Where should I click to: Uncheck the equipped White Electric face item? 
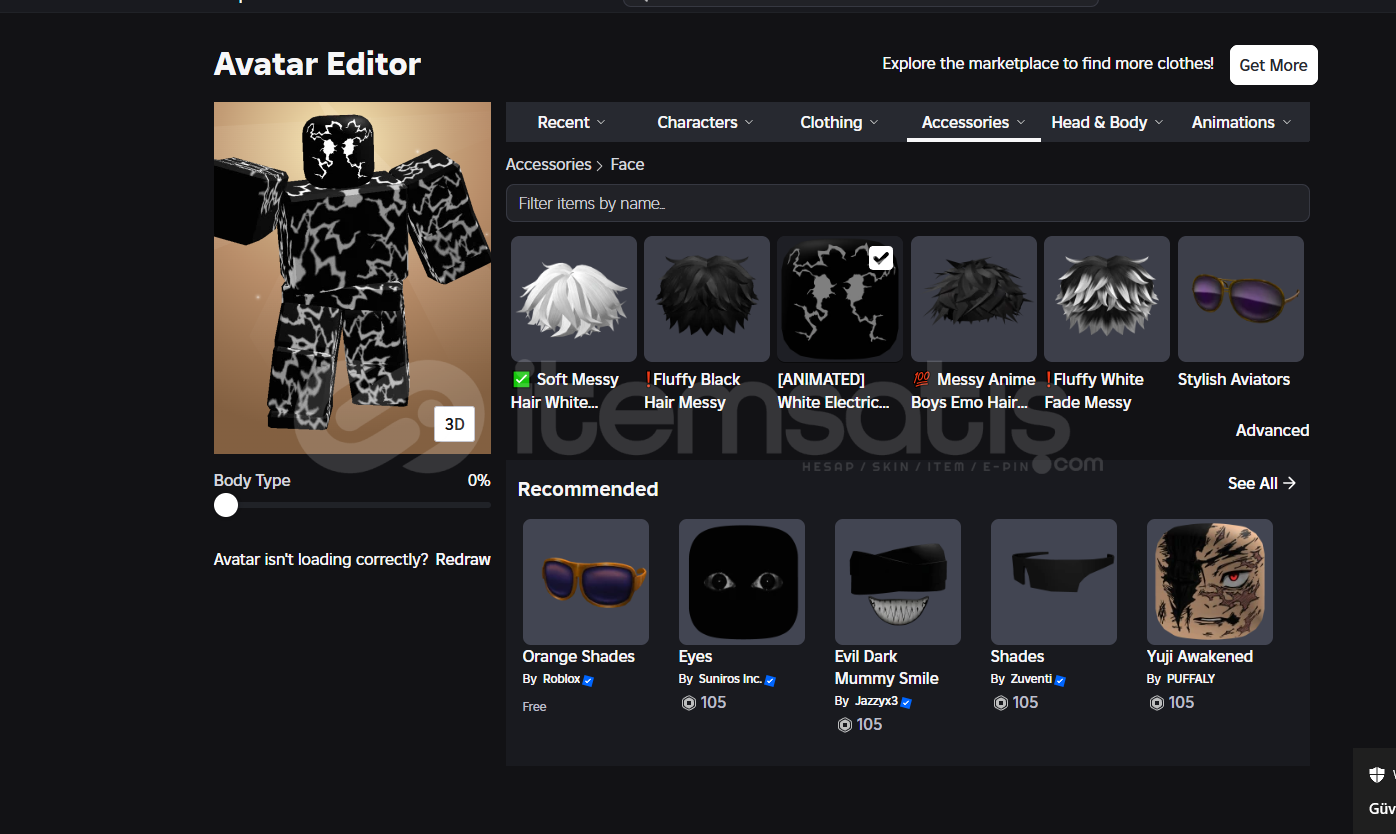tap(880, 258)
